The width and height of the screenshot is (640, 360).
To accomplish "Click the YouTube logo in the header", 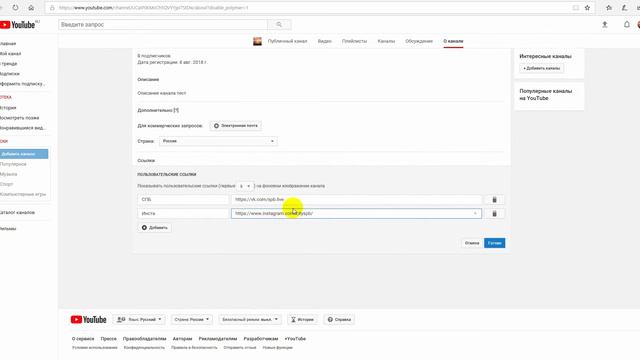I will tap(18, 25).
